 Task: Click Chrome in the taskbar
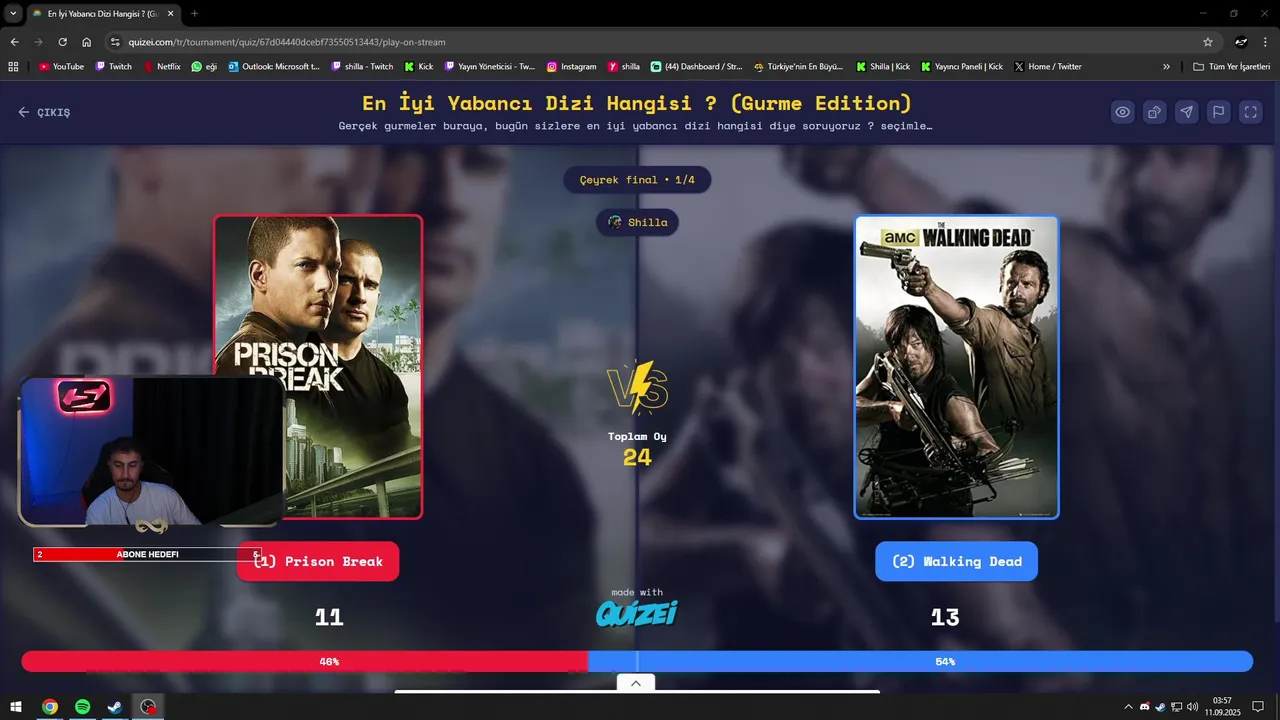click(49, 707)
